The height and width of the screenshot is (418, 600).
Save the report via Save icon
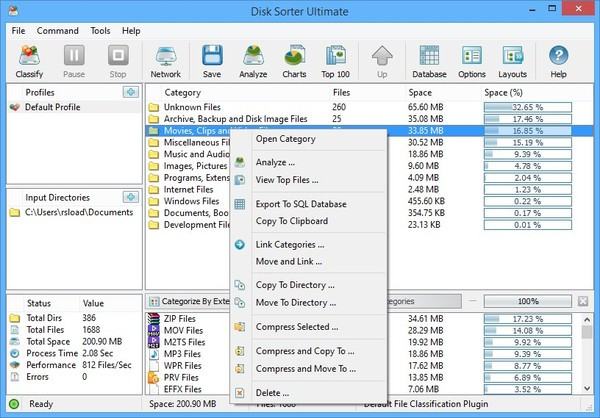click(x=211, y=60)
